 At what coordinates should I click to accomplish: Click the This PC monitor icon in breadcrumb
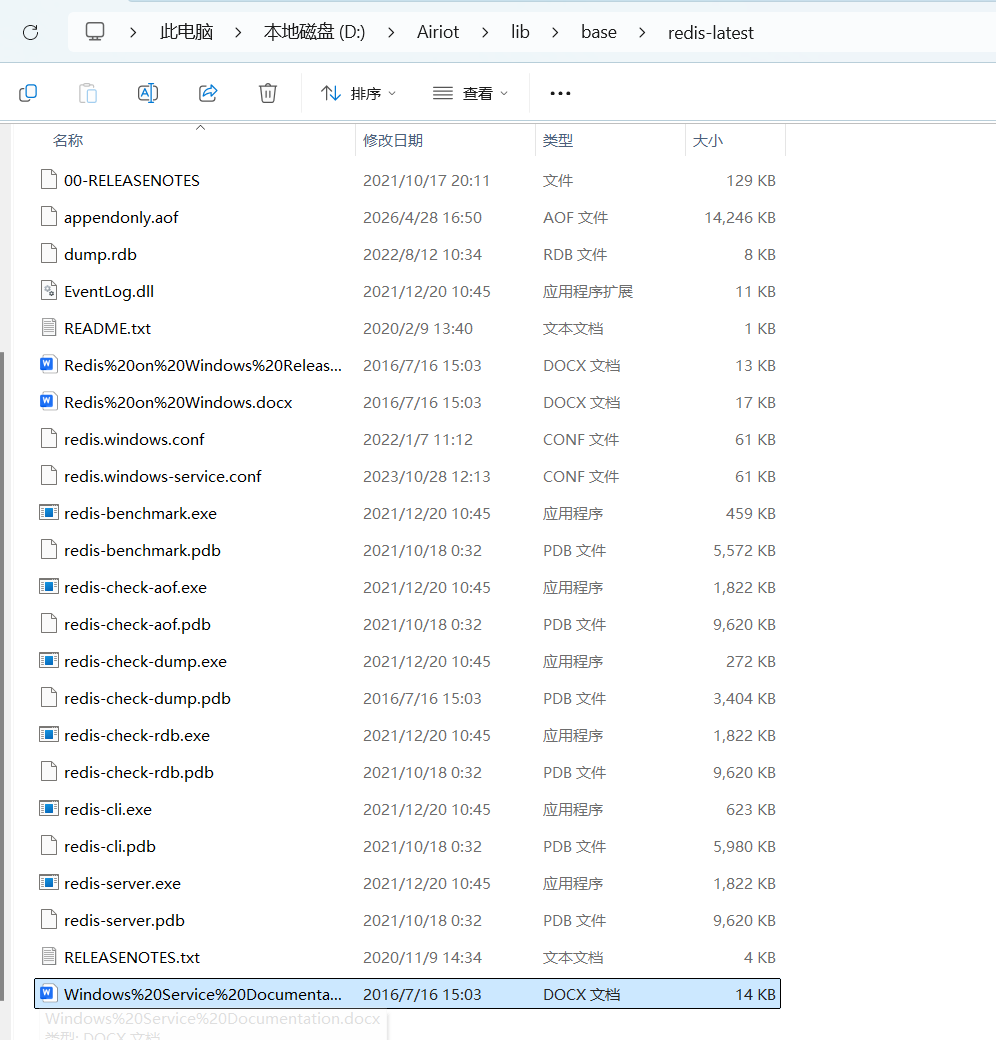[94, 31]
